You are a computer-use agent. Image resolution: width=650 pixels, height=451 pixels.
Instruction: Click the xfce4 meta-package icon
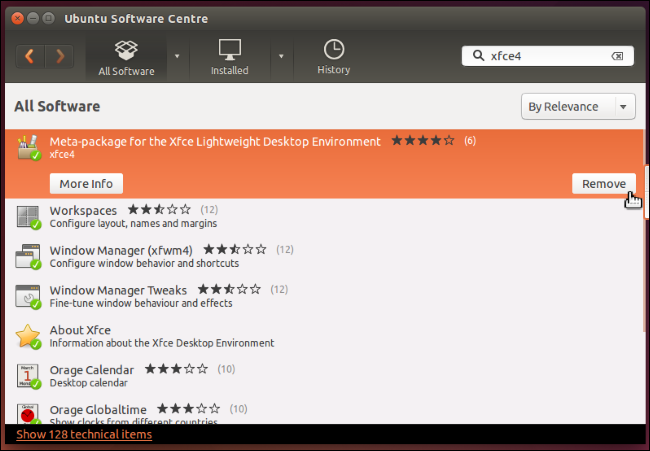click(x=28, y=148)
